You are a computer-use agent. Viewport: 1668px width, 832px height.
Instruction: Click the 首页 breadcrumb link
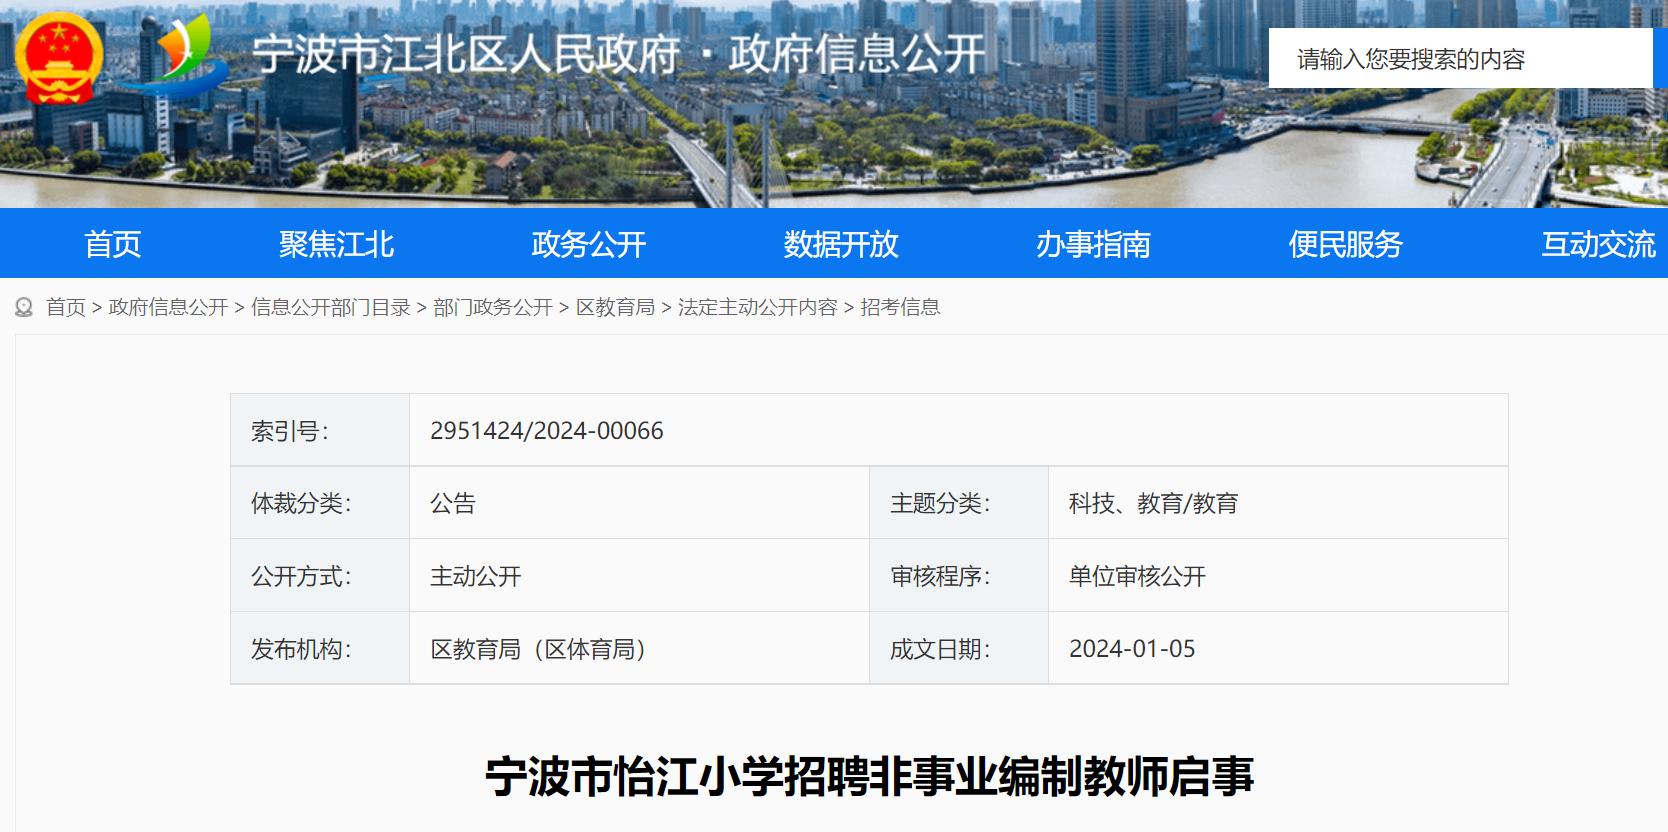(x=66, y=307)
